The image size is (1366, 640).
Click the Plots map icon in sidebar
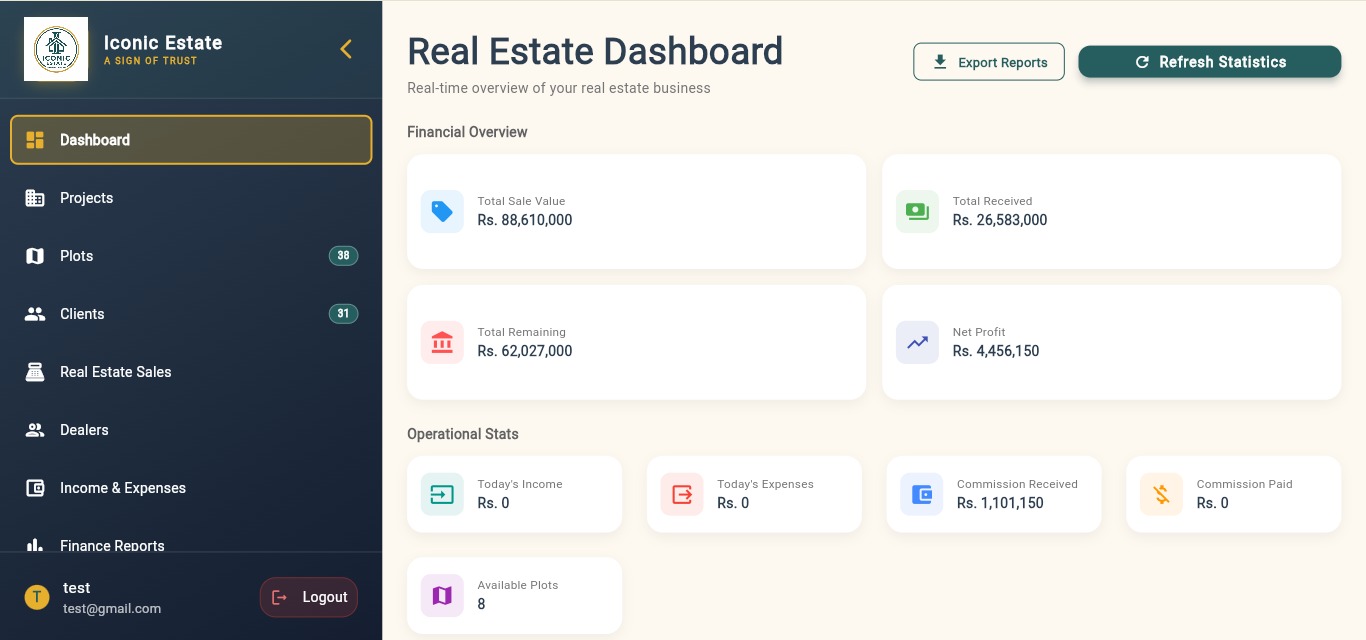35,256
